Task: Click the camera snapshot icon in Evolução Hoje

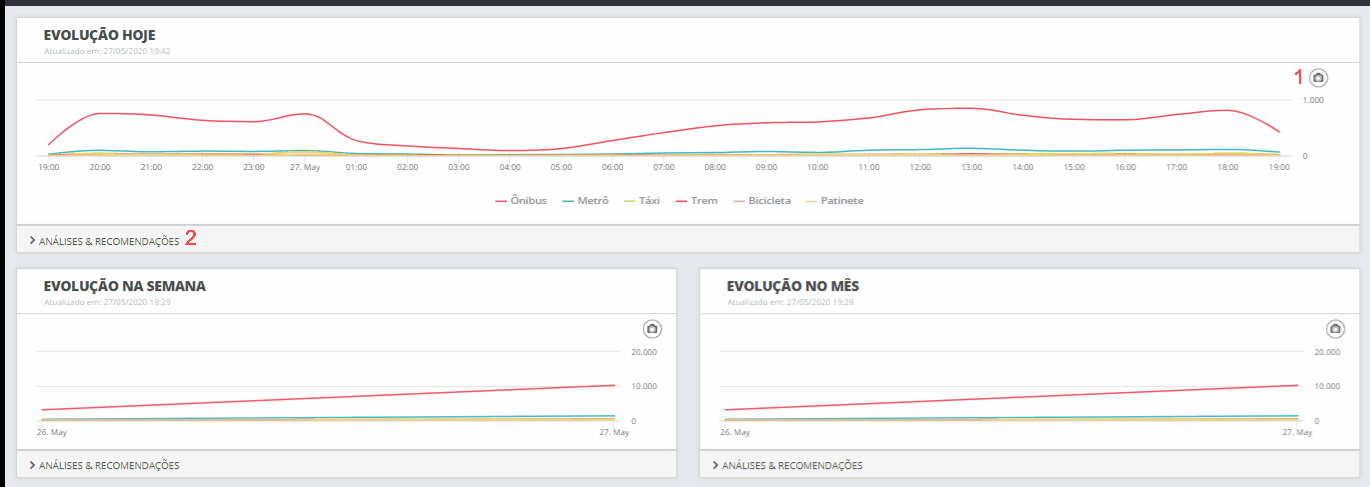Action: 1318,78
